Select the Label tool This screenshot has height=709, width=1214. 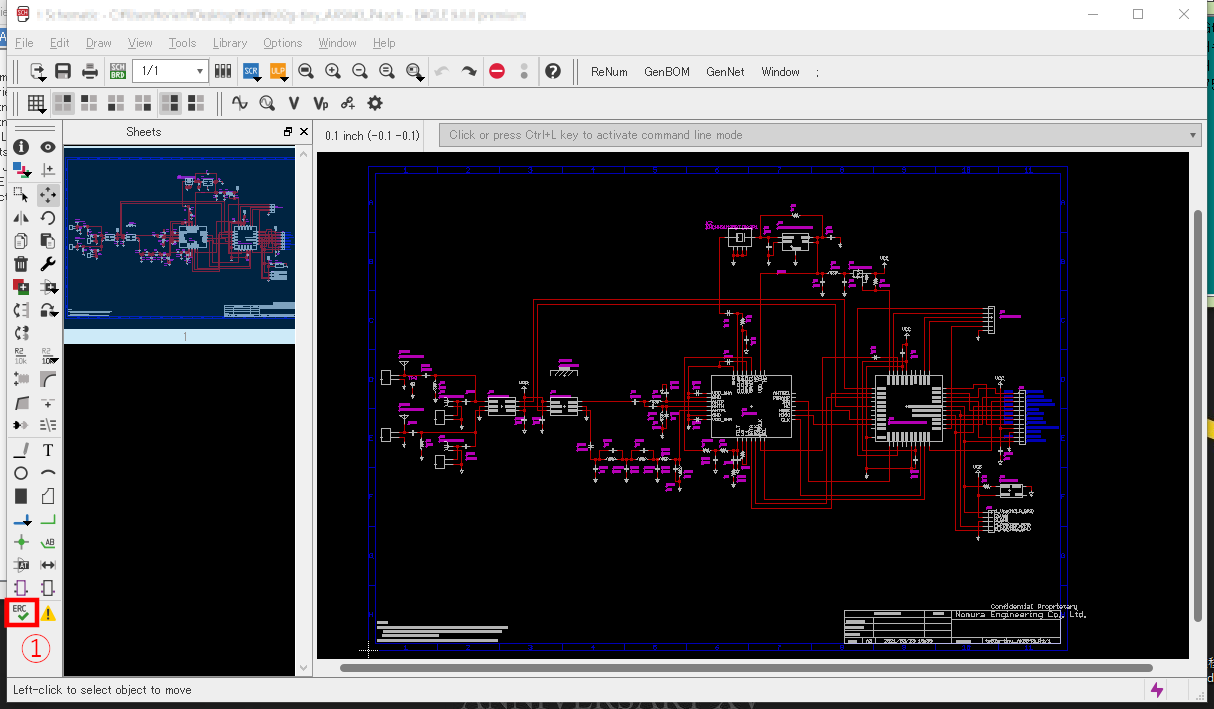coord(48,542)
